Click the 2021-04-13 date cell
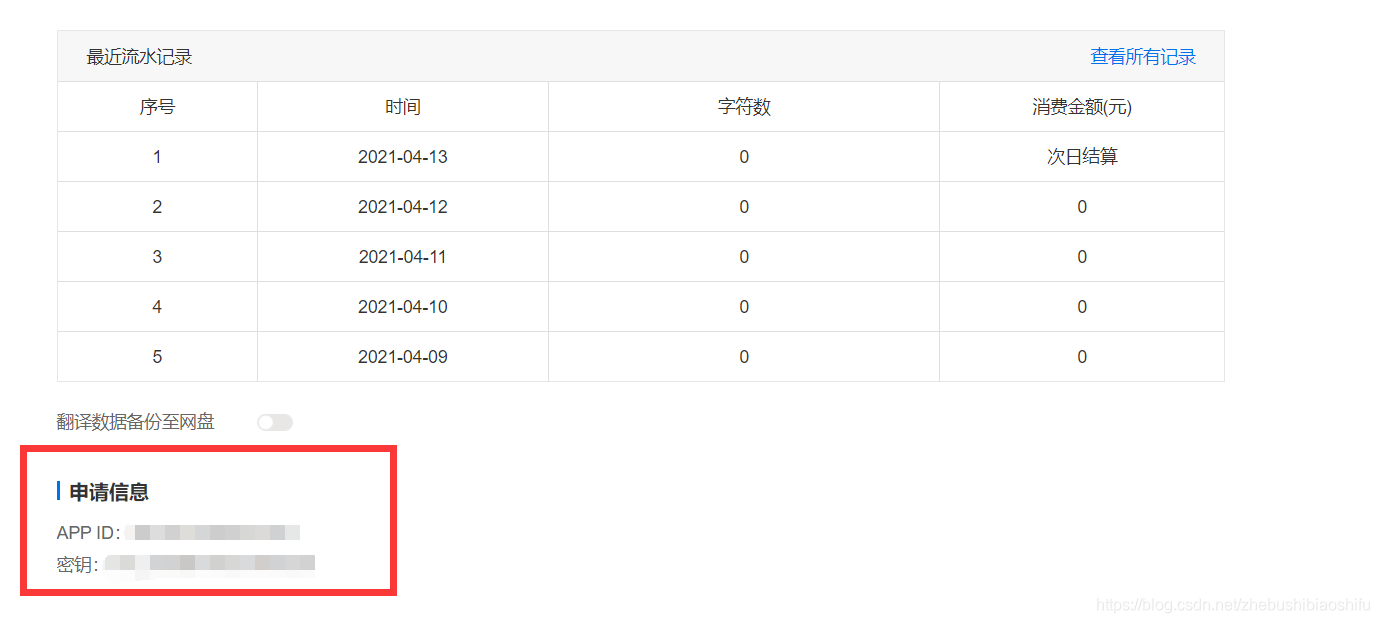1379x623 pixels. pyautogui.click(x=403, y=157)
